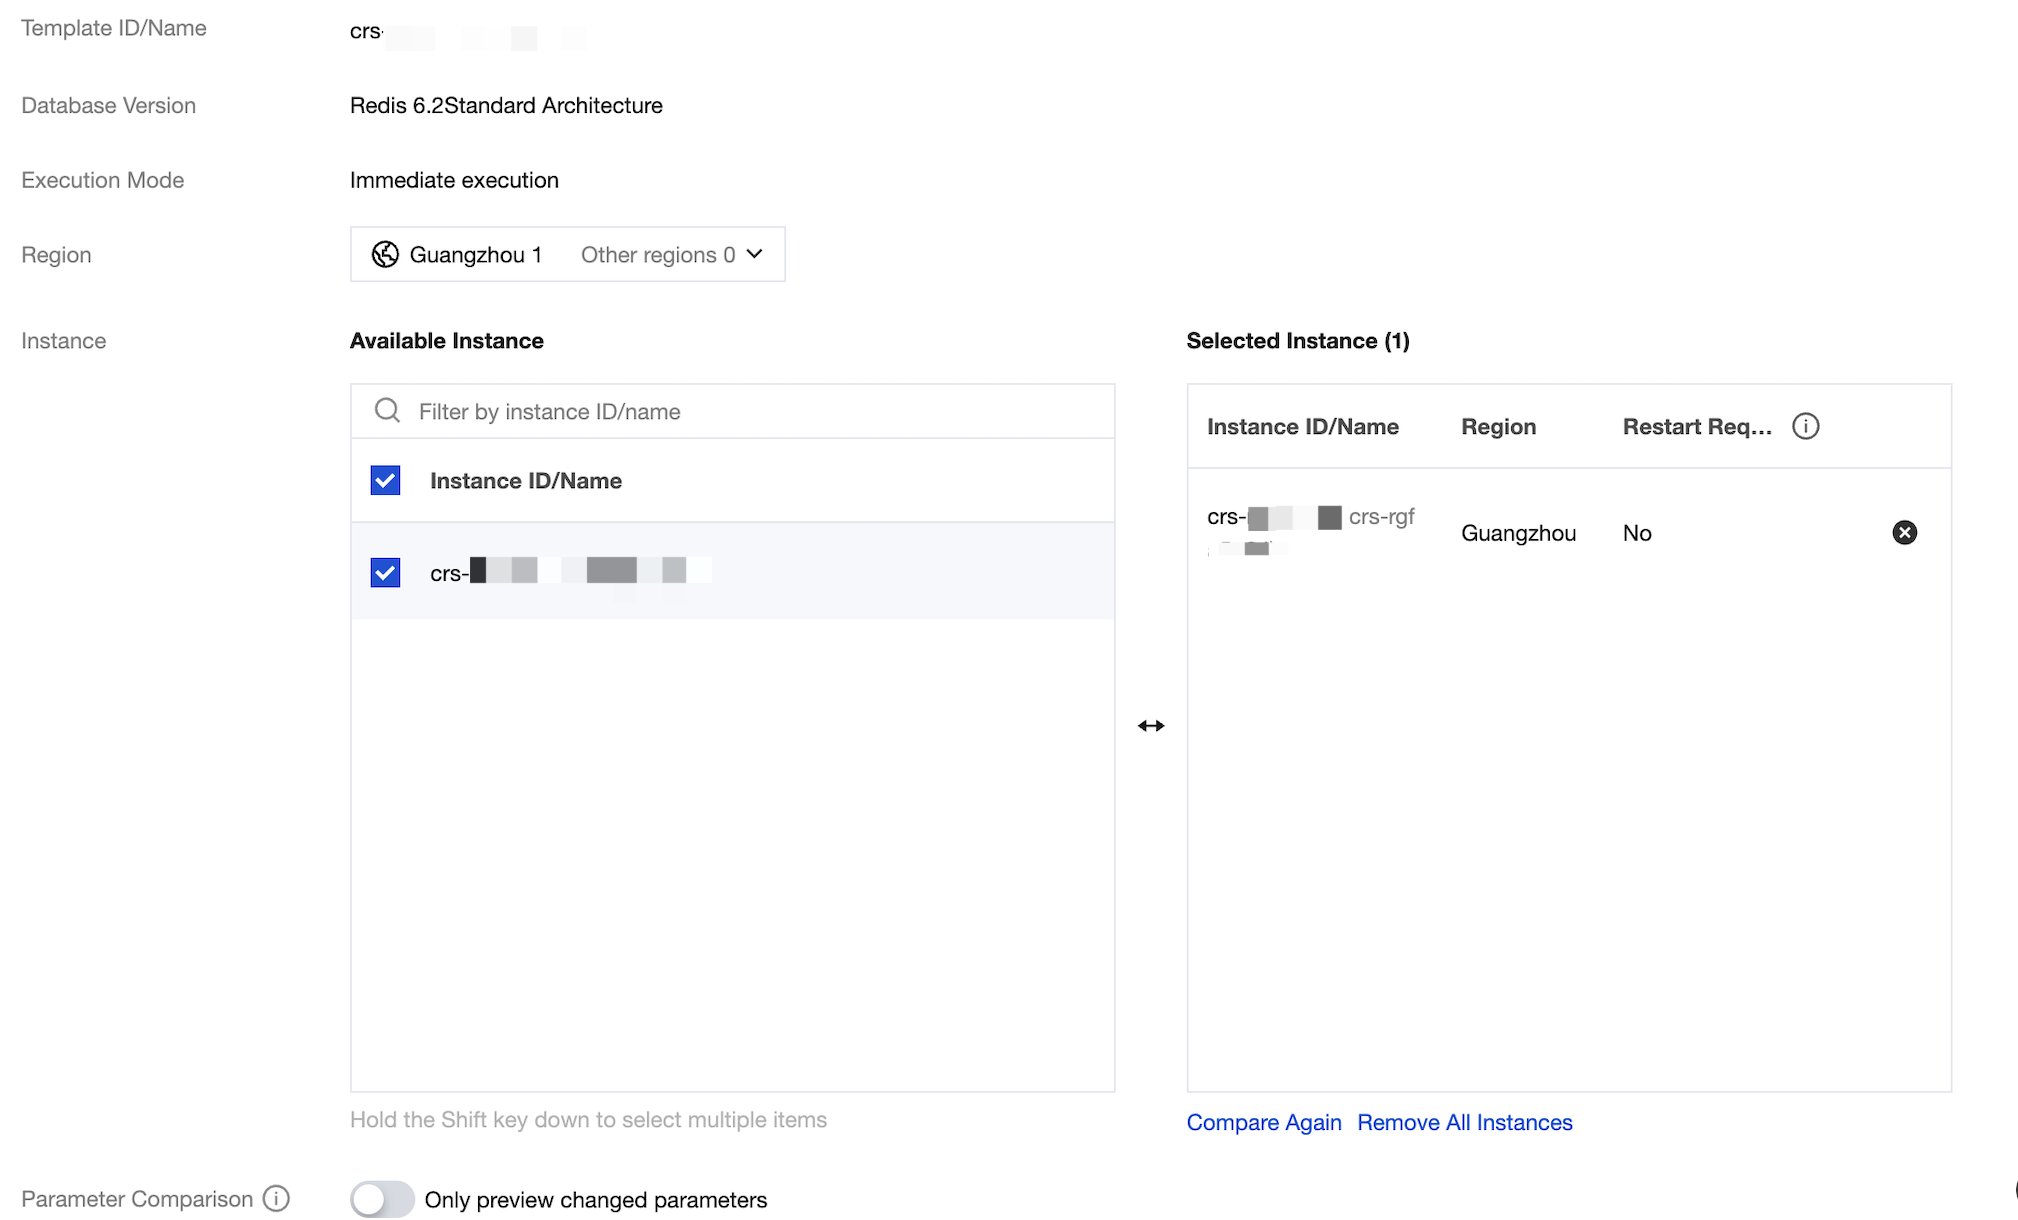Remove the selected Guangzhou instance
The width and height of the screenshot is (2018, 1220).
pyautogui.click(x=1904, y=533)
